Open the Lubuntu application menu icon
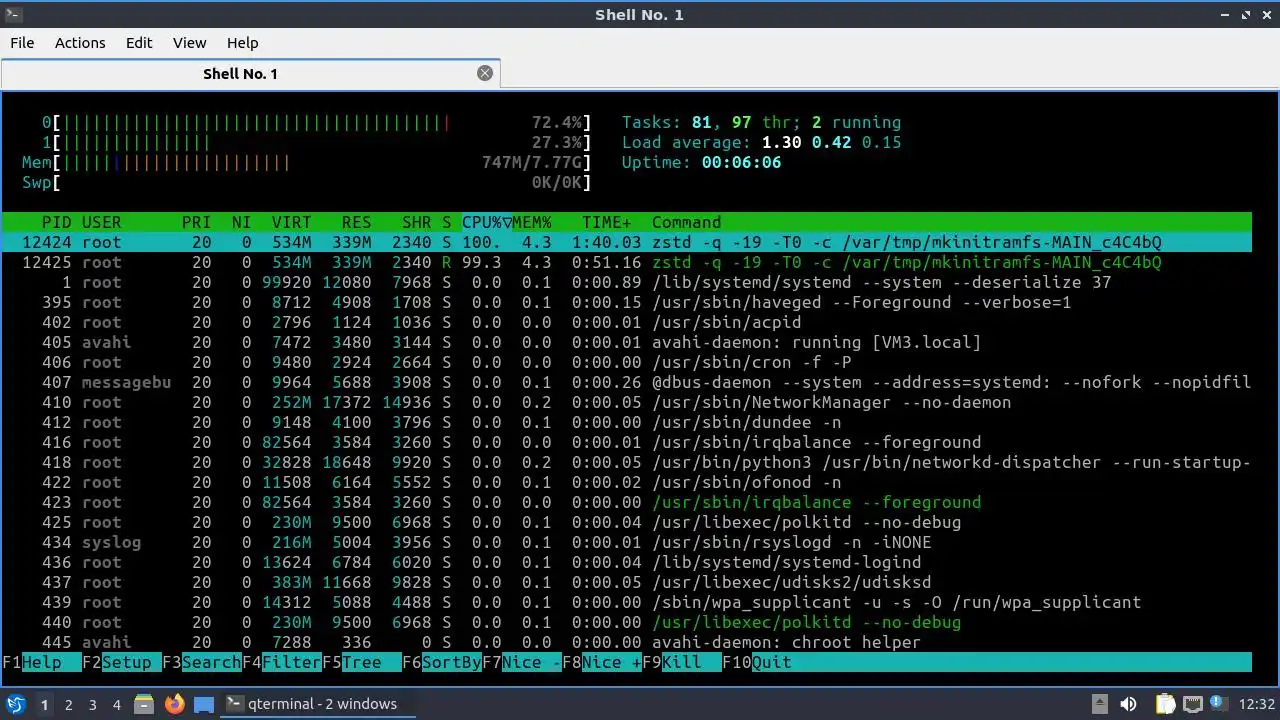This screenshot has width=1280, height=720. tap(15, 704)
